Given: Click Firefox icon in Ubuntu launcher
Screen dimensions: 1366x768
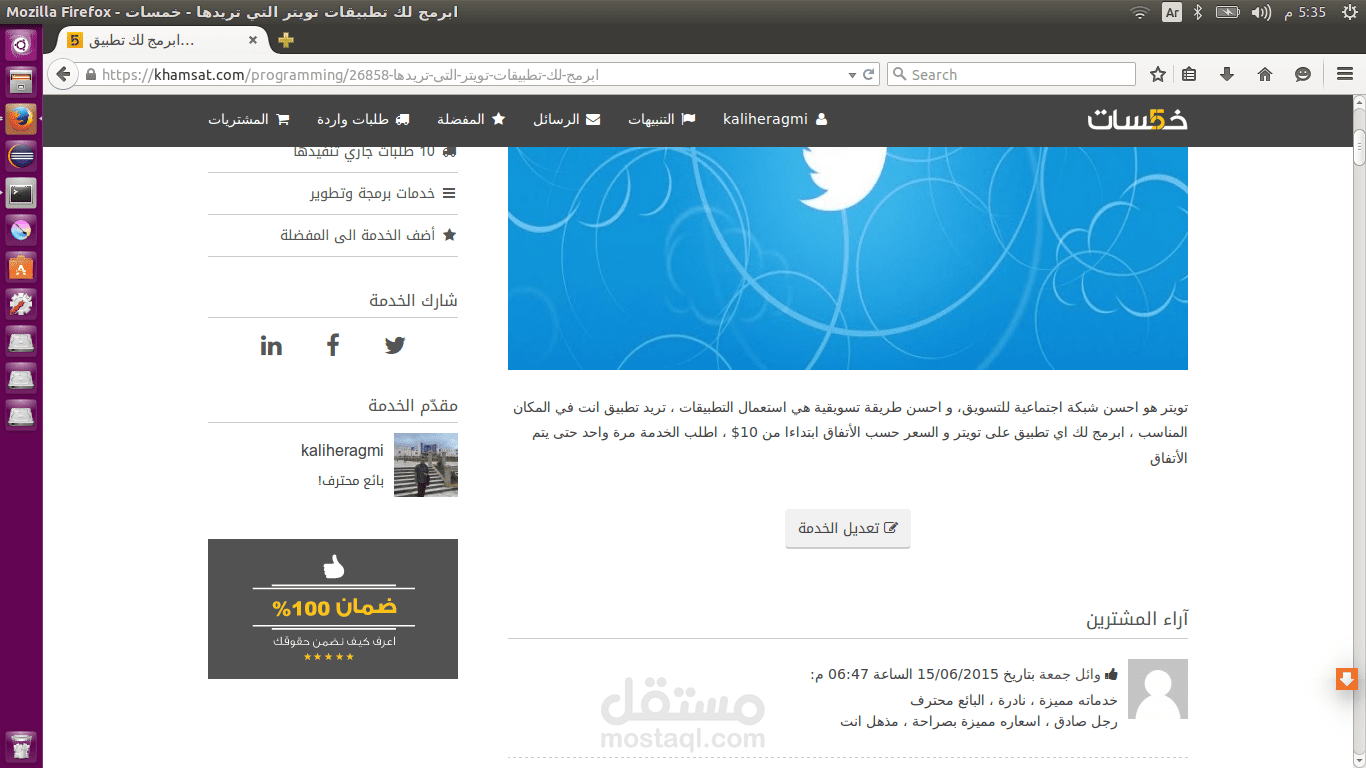Looking at the screenshot, I should point(22,119).
